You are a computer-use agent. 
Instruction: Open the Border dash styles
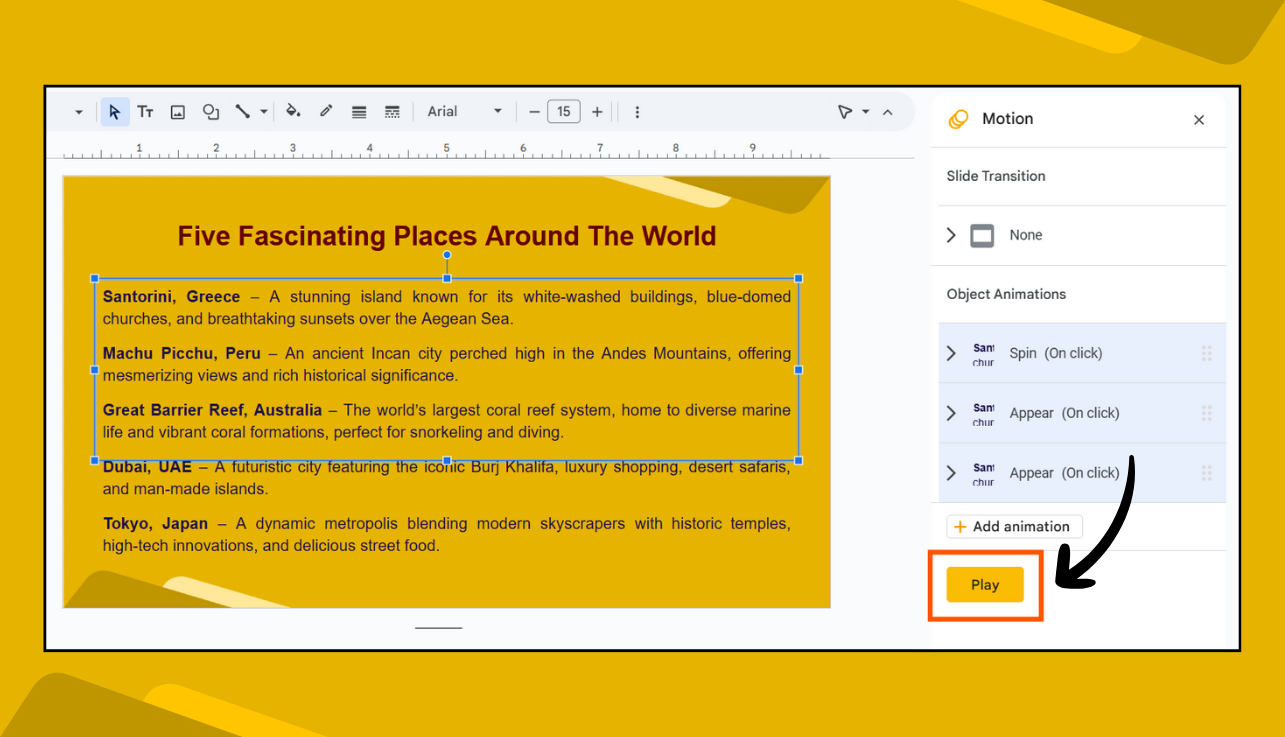click(392, 111)
